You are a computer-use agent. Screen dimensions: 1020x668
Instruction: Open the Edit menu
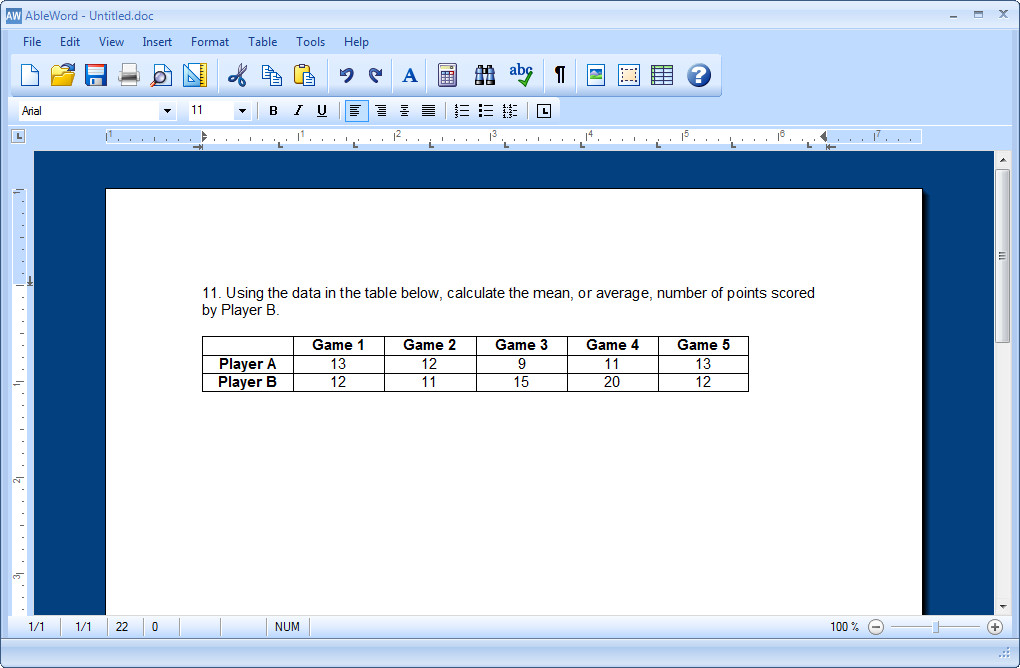click(x=70, y=42)
